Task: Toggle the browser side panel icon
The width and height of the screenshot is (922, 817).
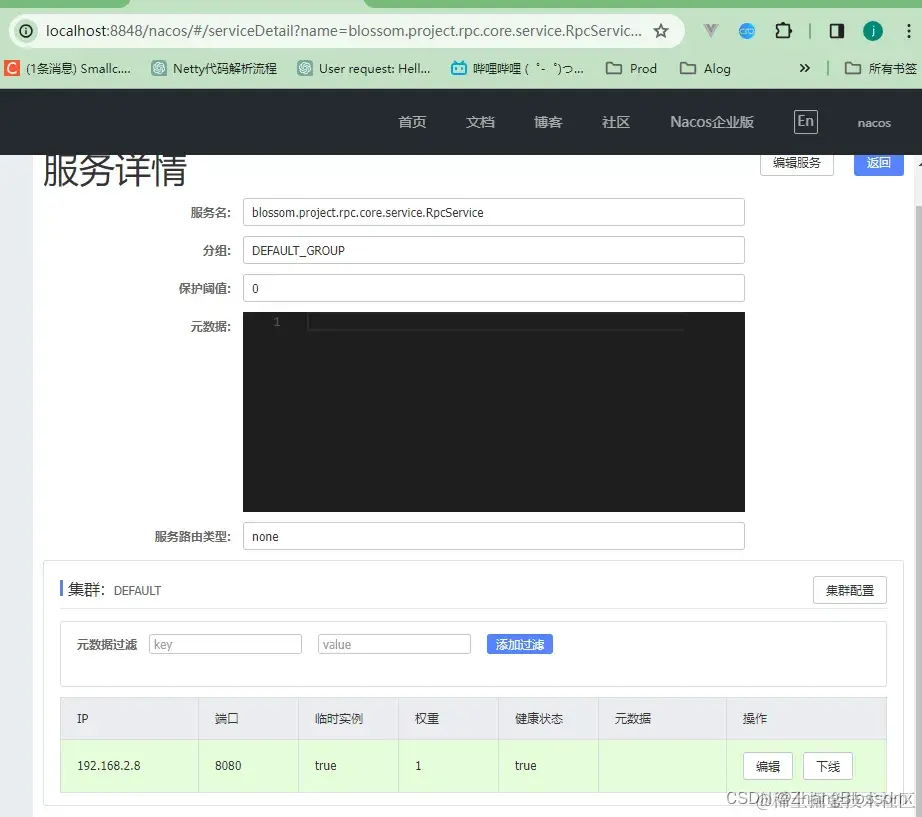Action: 836,31
